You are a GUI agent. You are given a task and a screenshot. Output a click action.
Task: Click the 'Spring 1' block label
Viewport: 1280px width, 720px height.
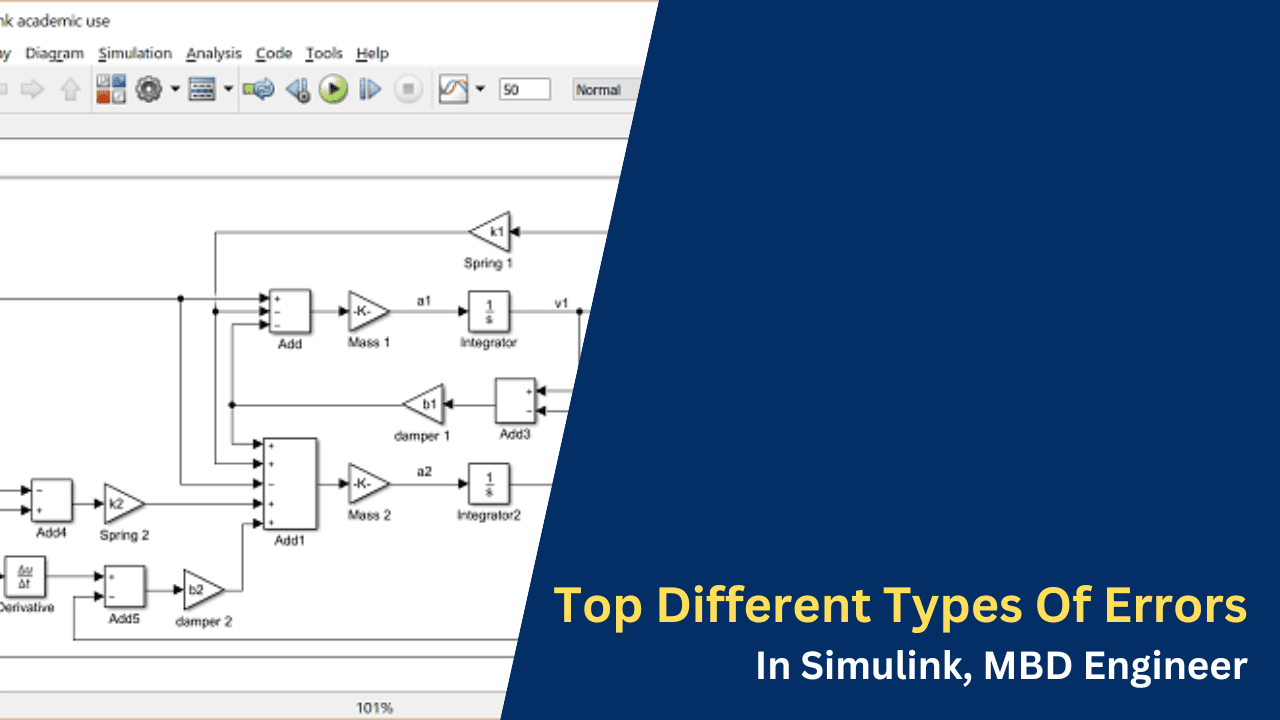(x=488, y=263)
